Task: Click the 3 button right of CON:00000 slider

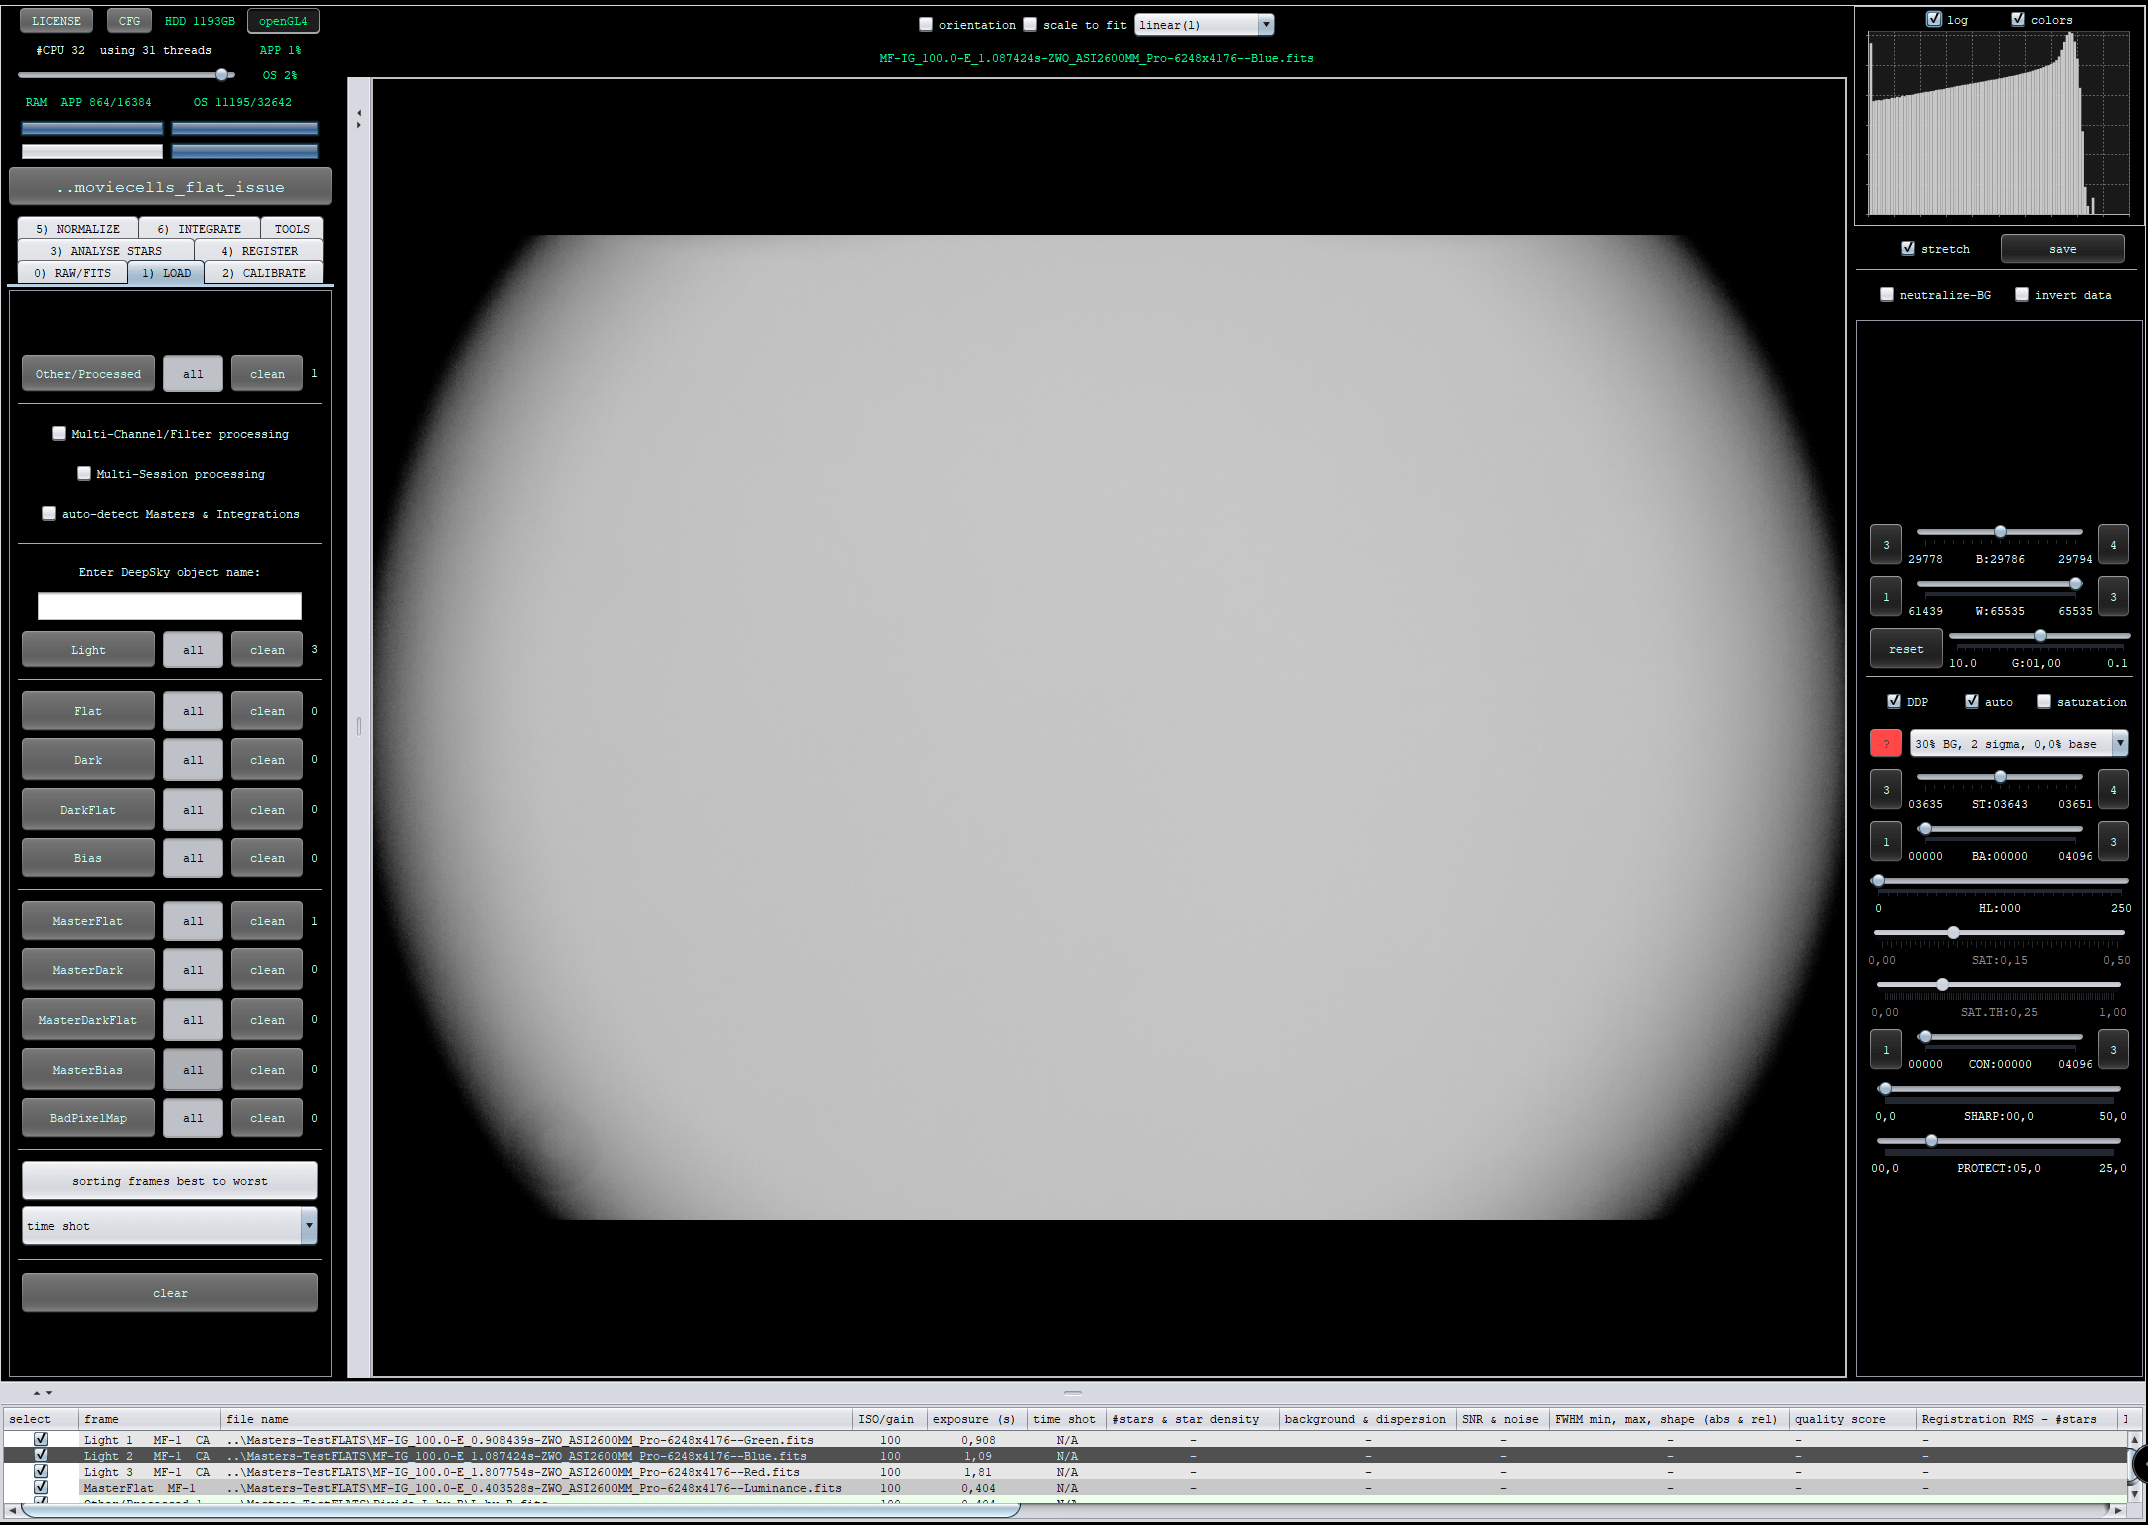Action: 2112,1050
